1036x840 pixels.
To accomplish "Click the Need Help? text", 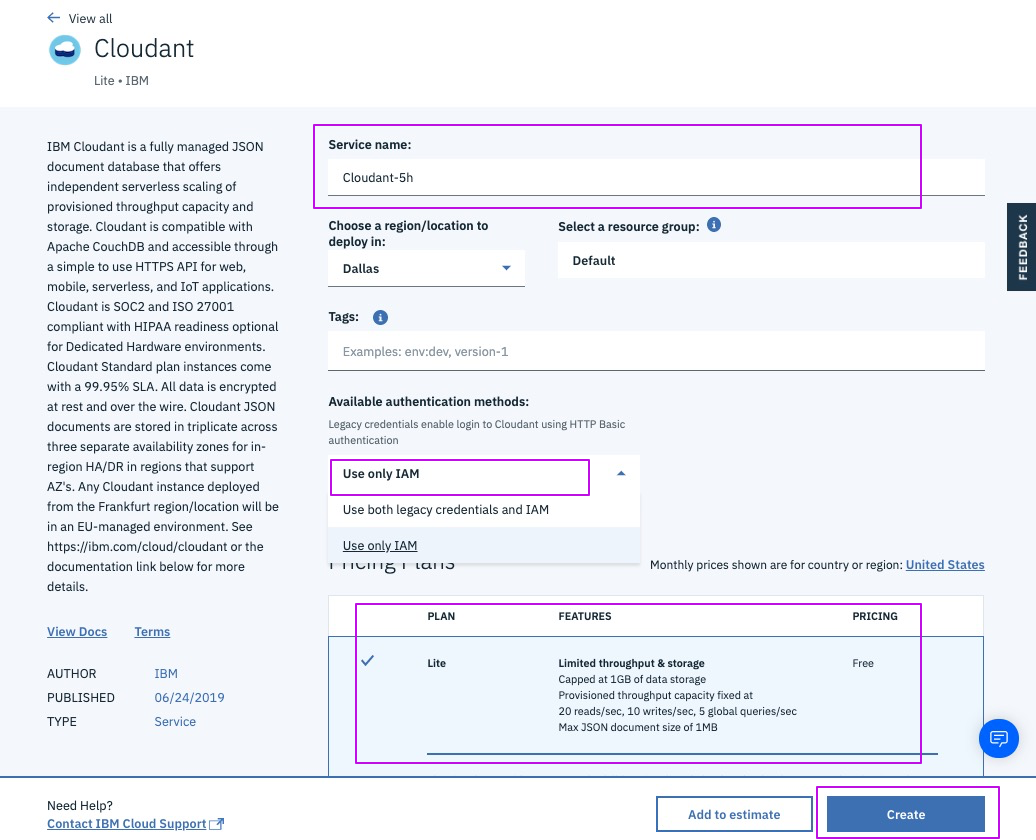I will [x=80, y=805].
